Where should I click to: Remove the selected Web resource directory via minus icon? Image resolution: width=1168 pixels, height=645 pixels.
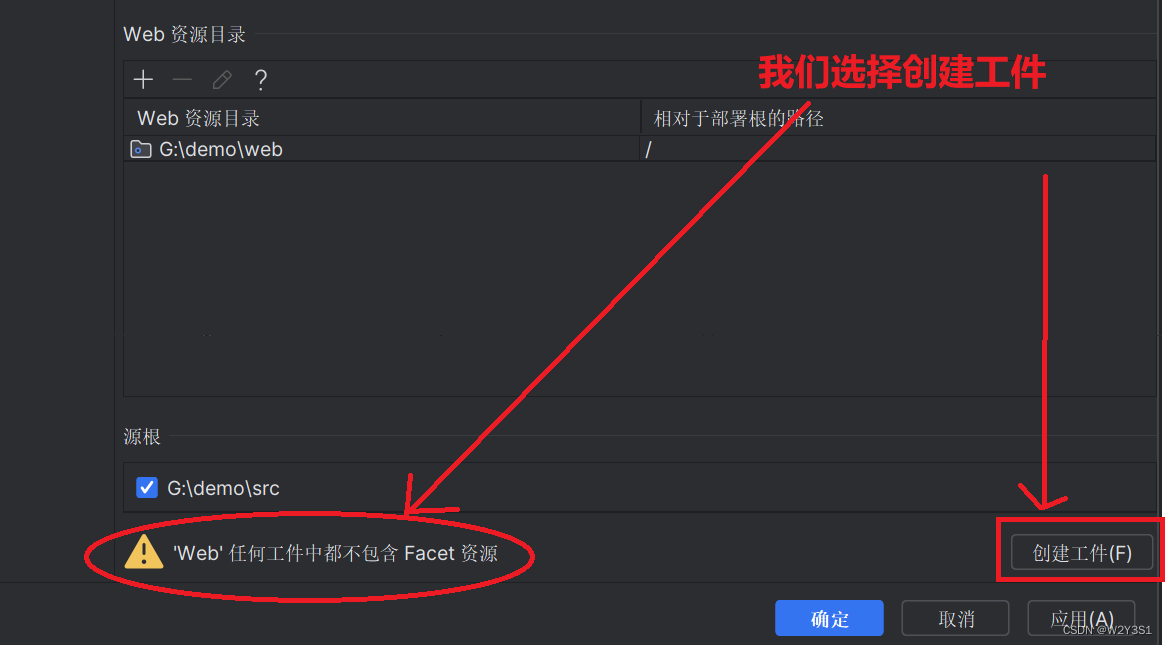[x=182, y=79]
